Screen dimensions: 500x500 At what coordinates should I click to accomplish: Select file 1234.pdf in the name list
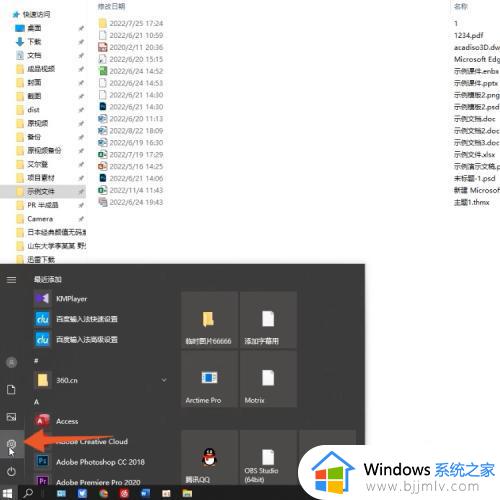469,35
